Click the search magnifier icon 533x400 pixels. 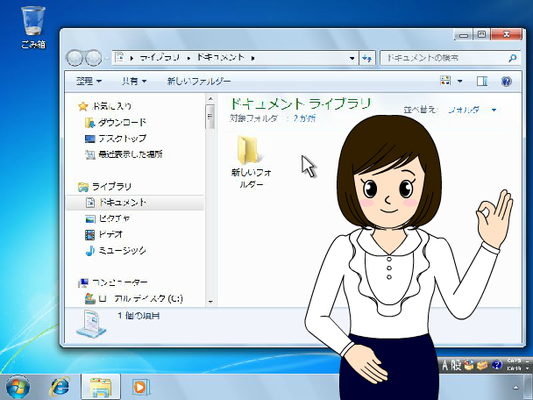pyautogui.click(x=512, y=58)
